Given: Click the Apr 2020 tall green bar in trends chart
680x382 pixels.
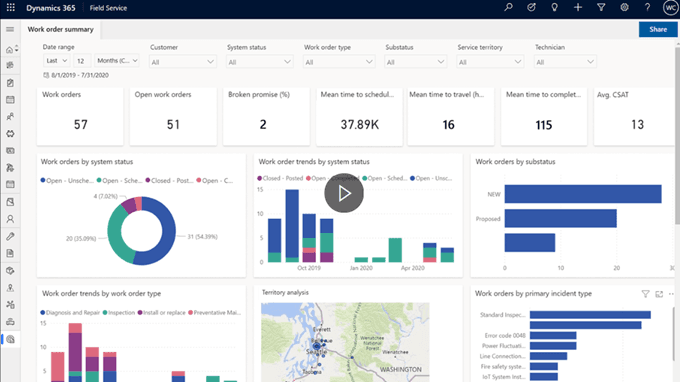Looking at the screenshot, I should tap(395, 250).
